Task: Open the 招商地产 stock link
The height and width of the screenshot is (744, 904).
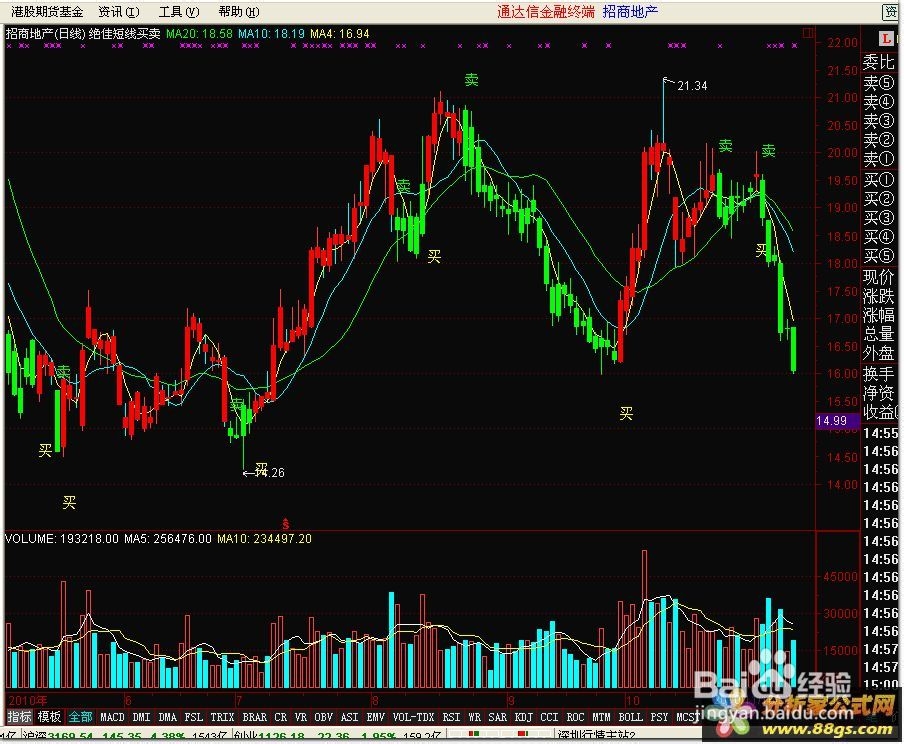Action: point(631,12)
